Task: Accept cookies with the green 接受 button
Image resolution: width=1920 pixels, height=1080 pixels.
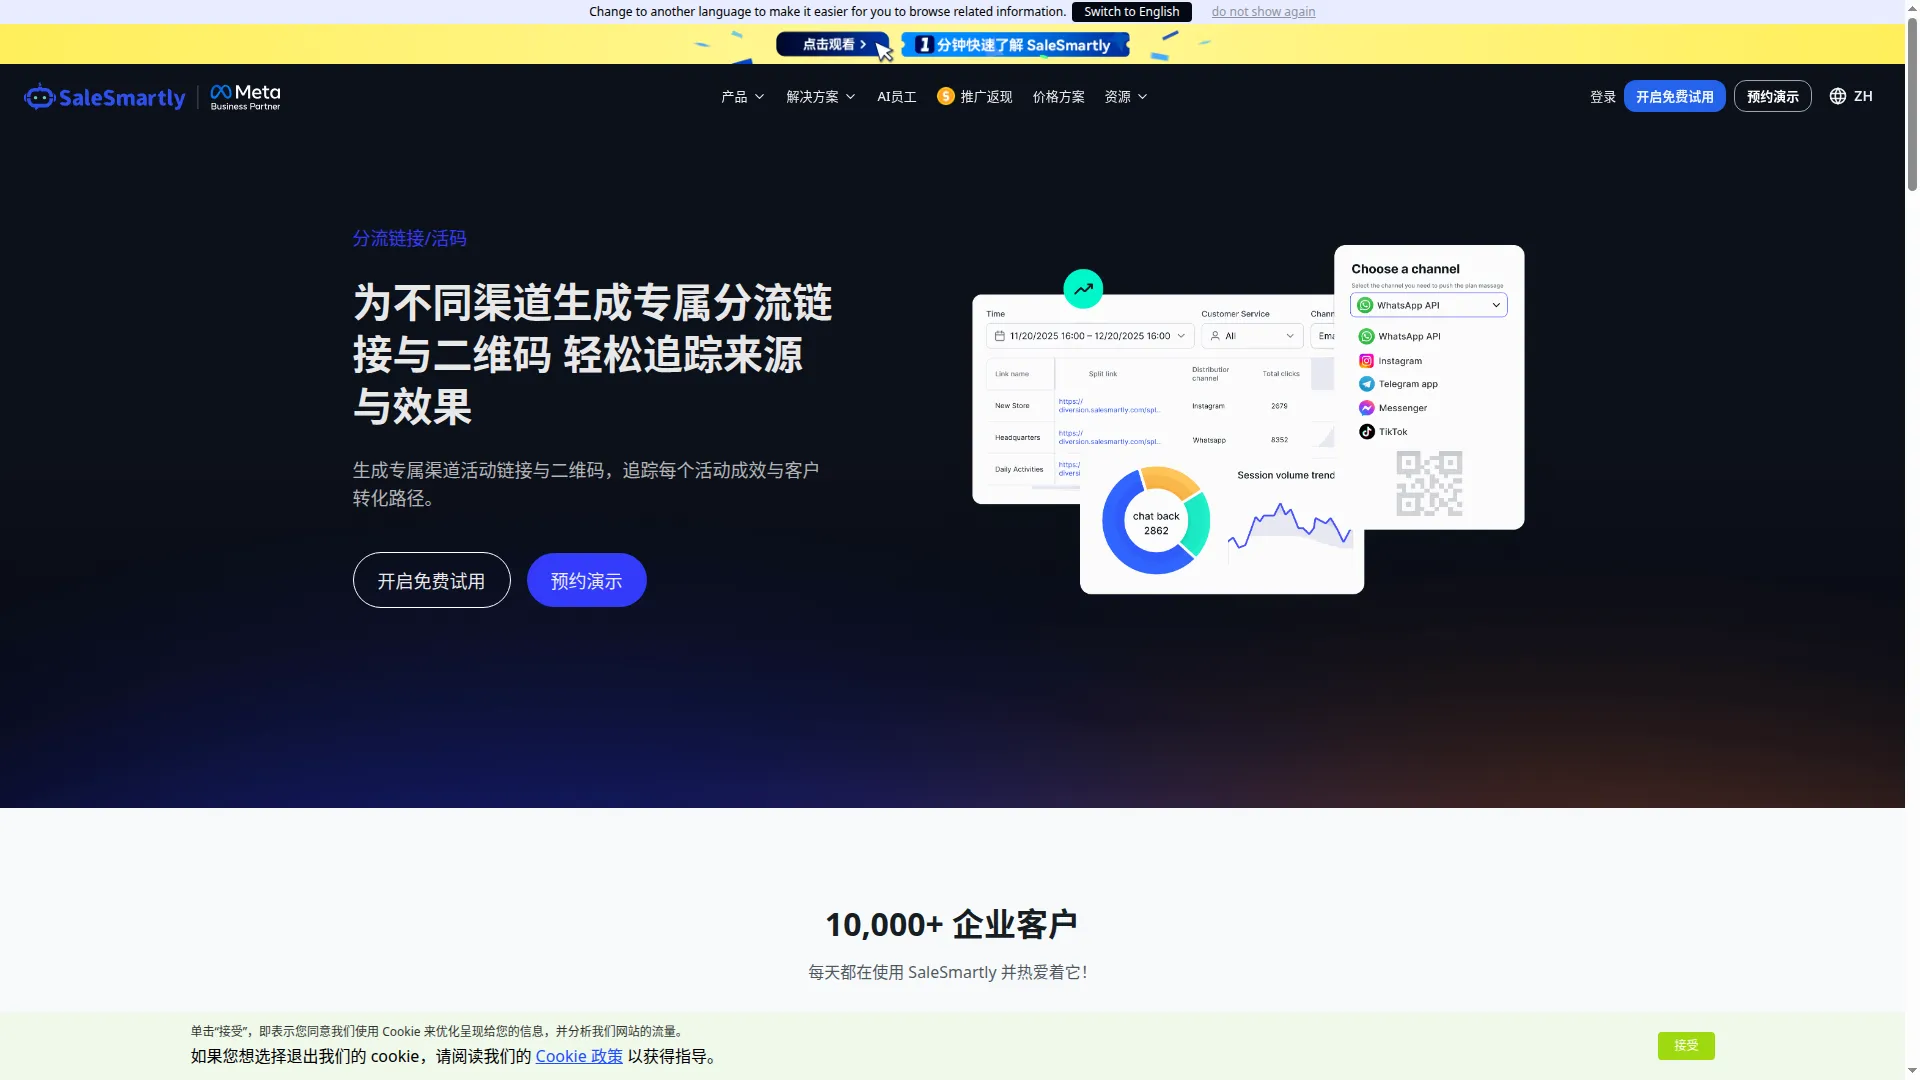Action: click(1686, 1045)
